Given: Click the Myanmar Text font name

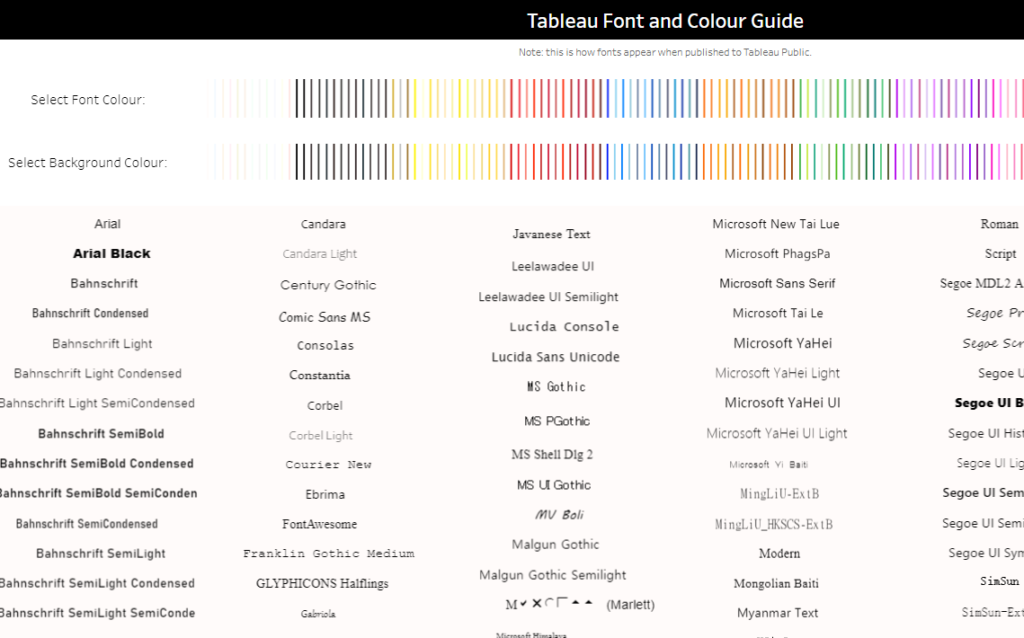Looking at the screenshot, I should click(777, 613).
